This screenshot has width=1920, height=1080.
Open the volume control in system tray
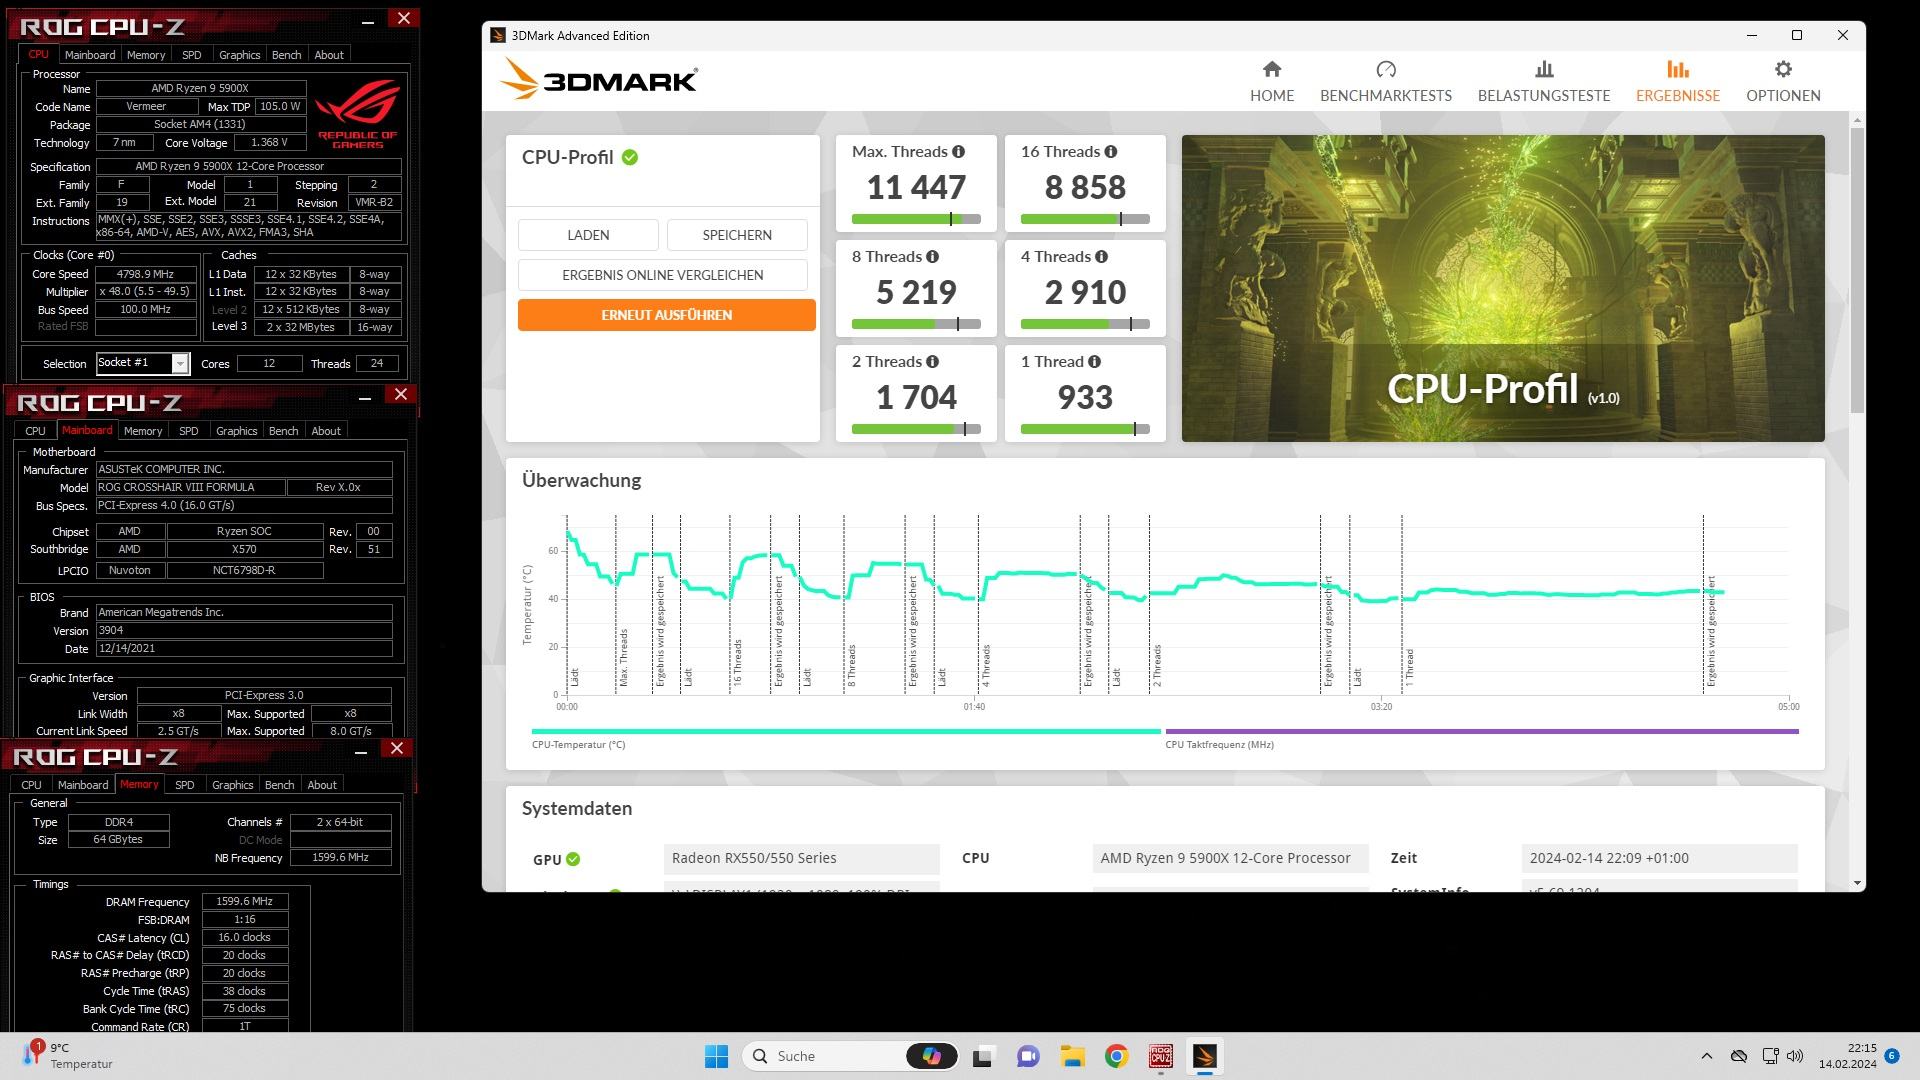[x=1795, y=1056]
